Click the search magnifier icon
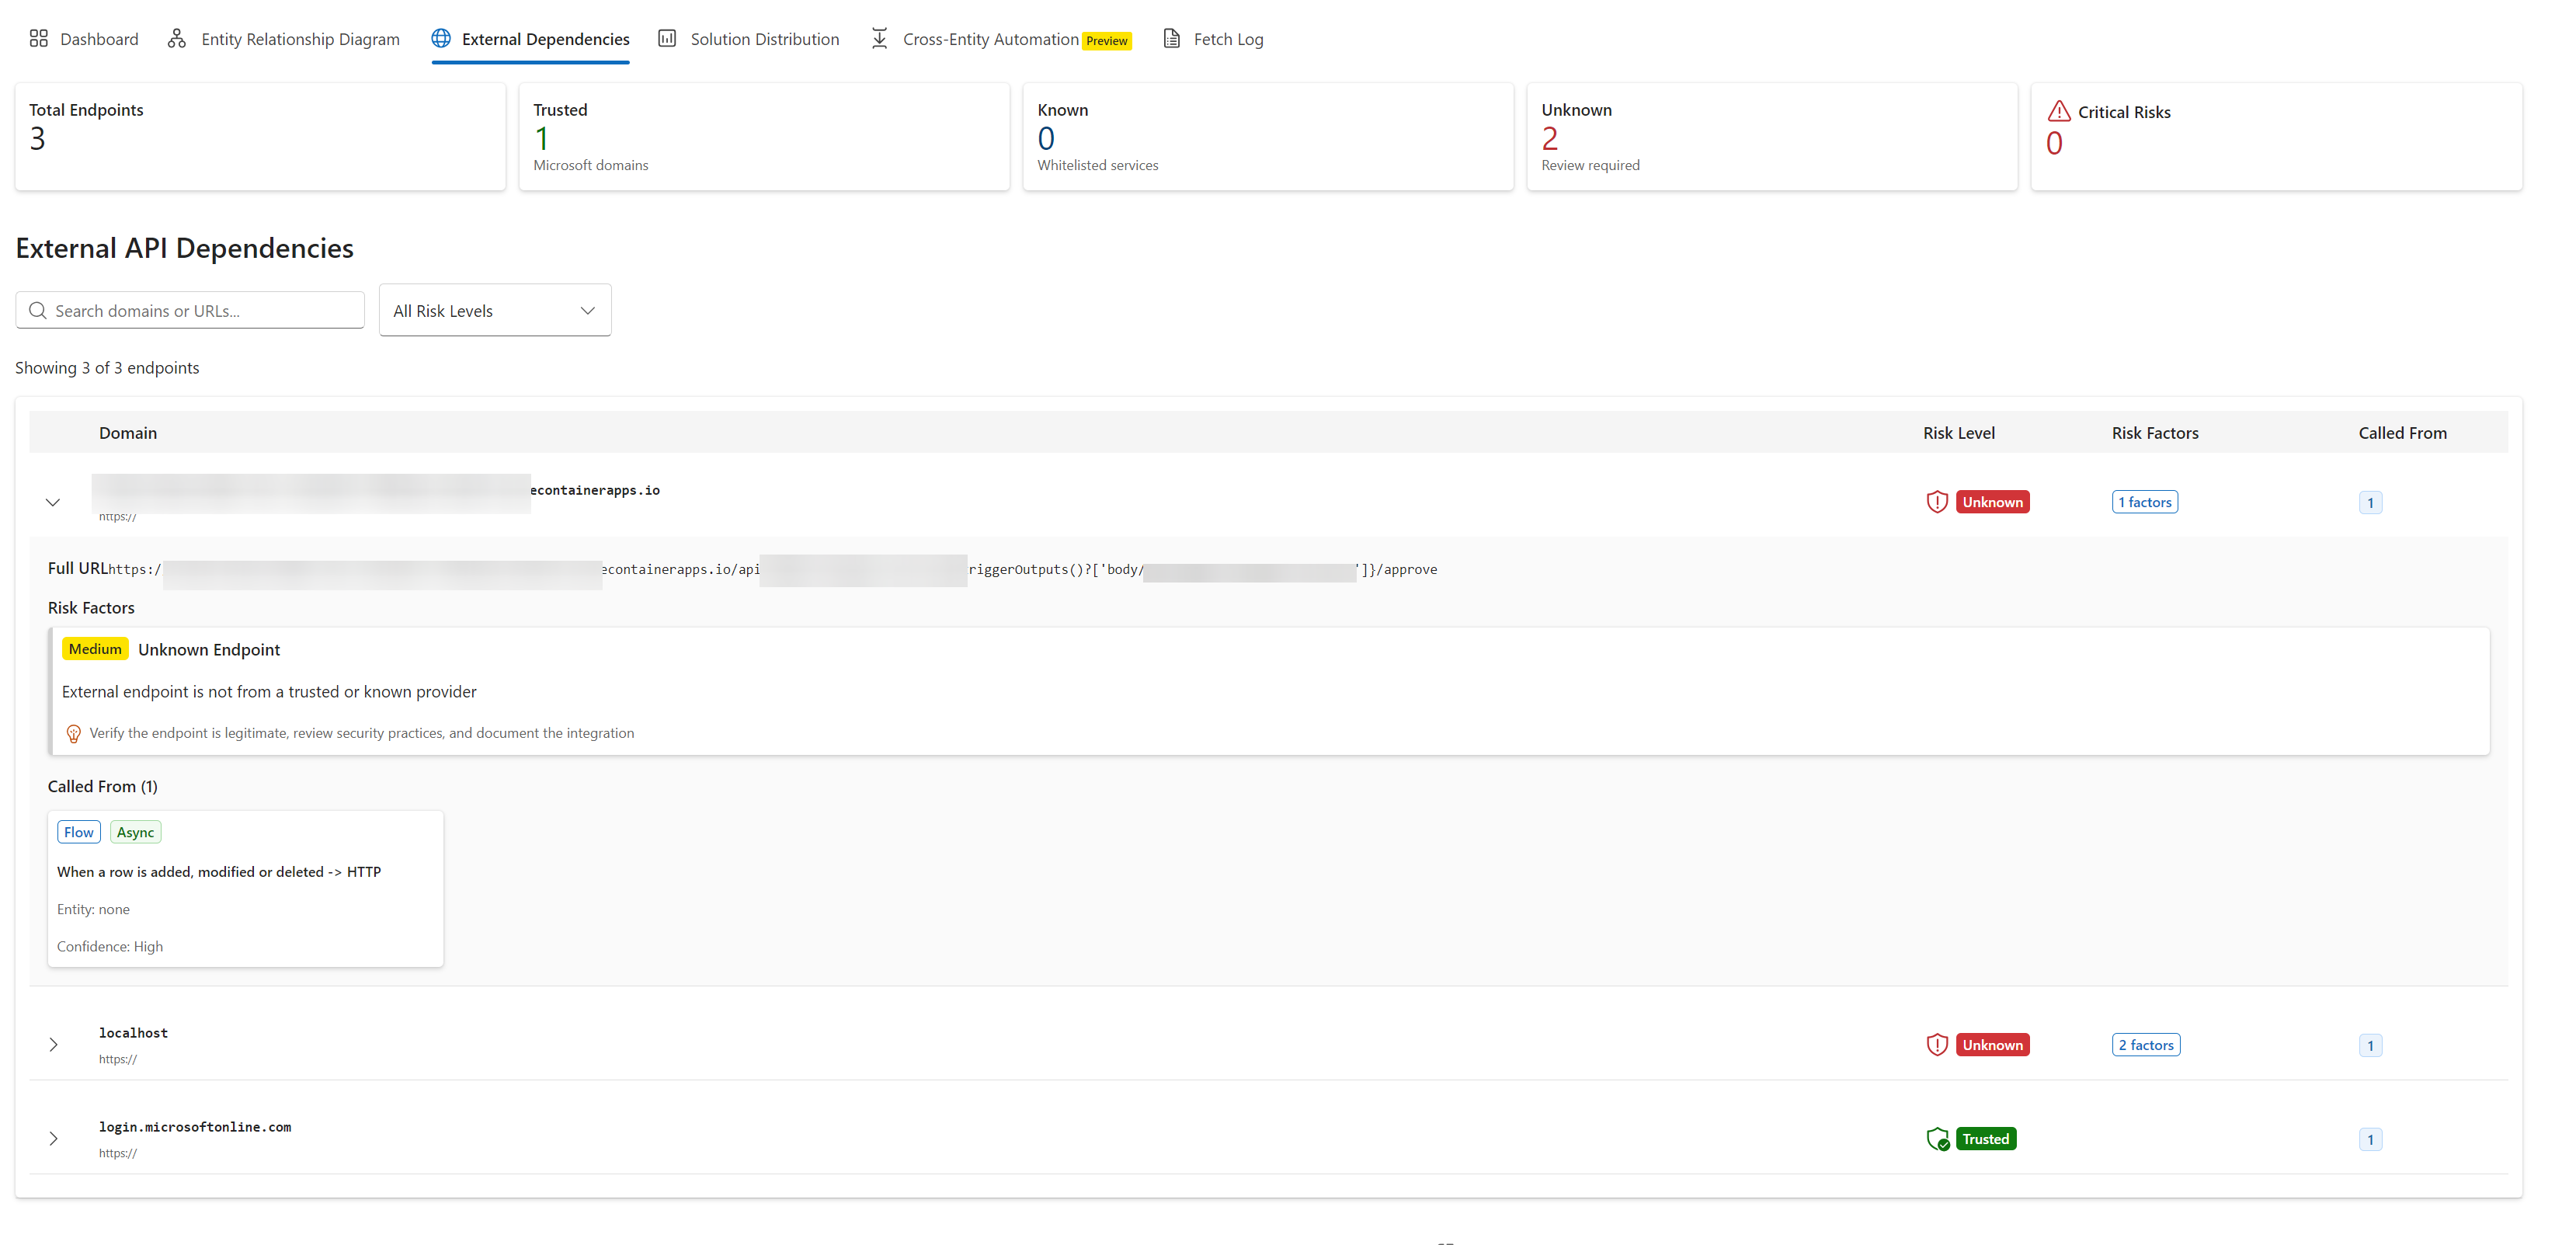Viewport: 2576px width, 1245px height. [38, 310]
